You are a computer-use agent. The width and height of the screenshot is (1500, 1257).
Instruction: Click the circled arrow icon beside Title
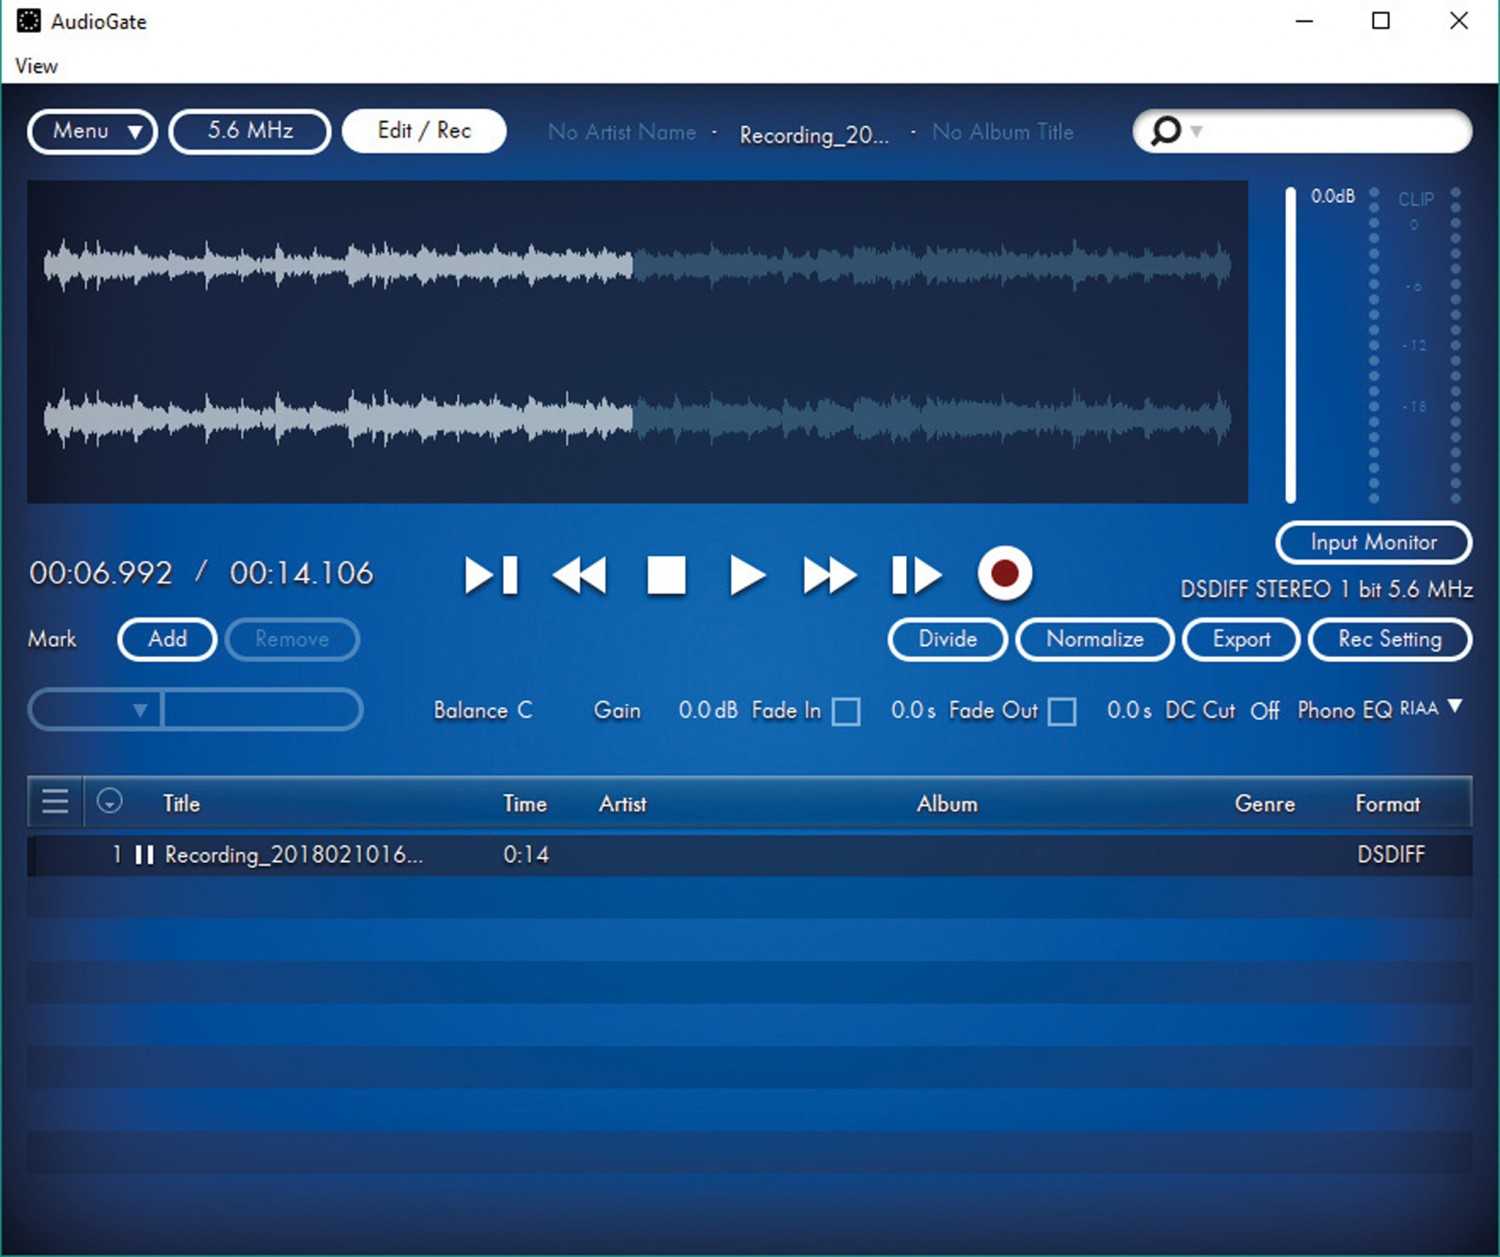110,801
